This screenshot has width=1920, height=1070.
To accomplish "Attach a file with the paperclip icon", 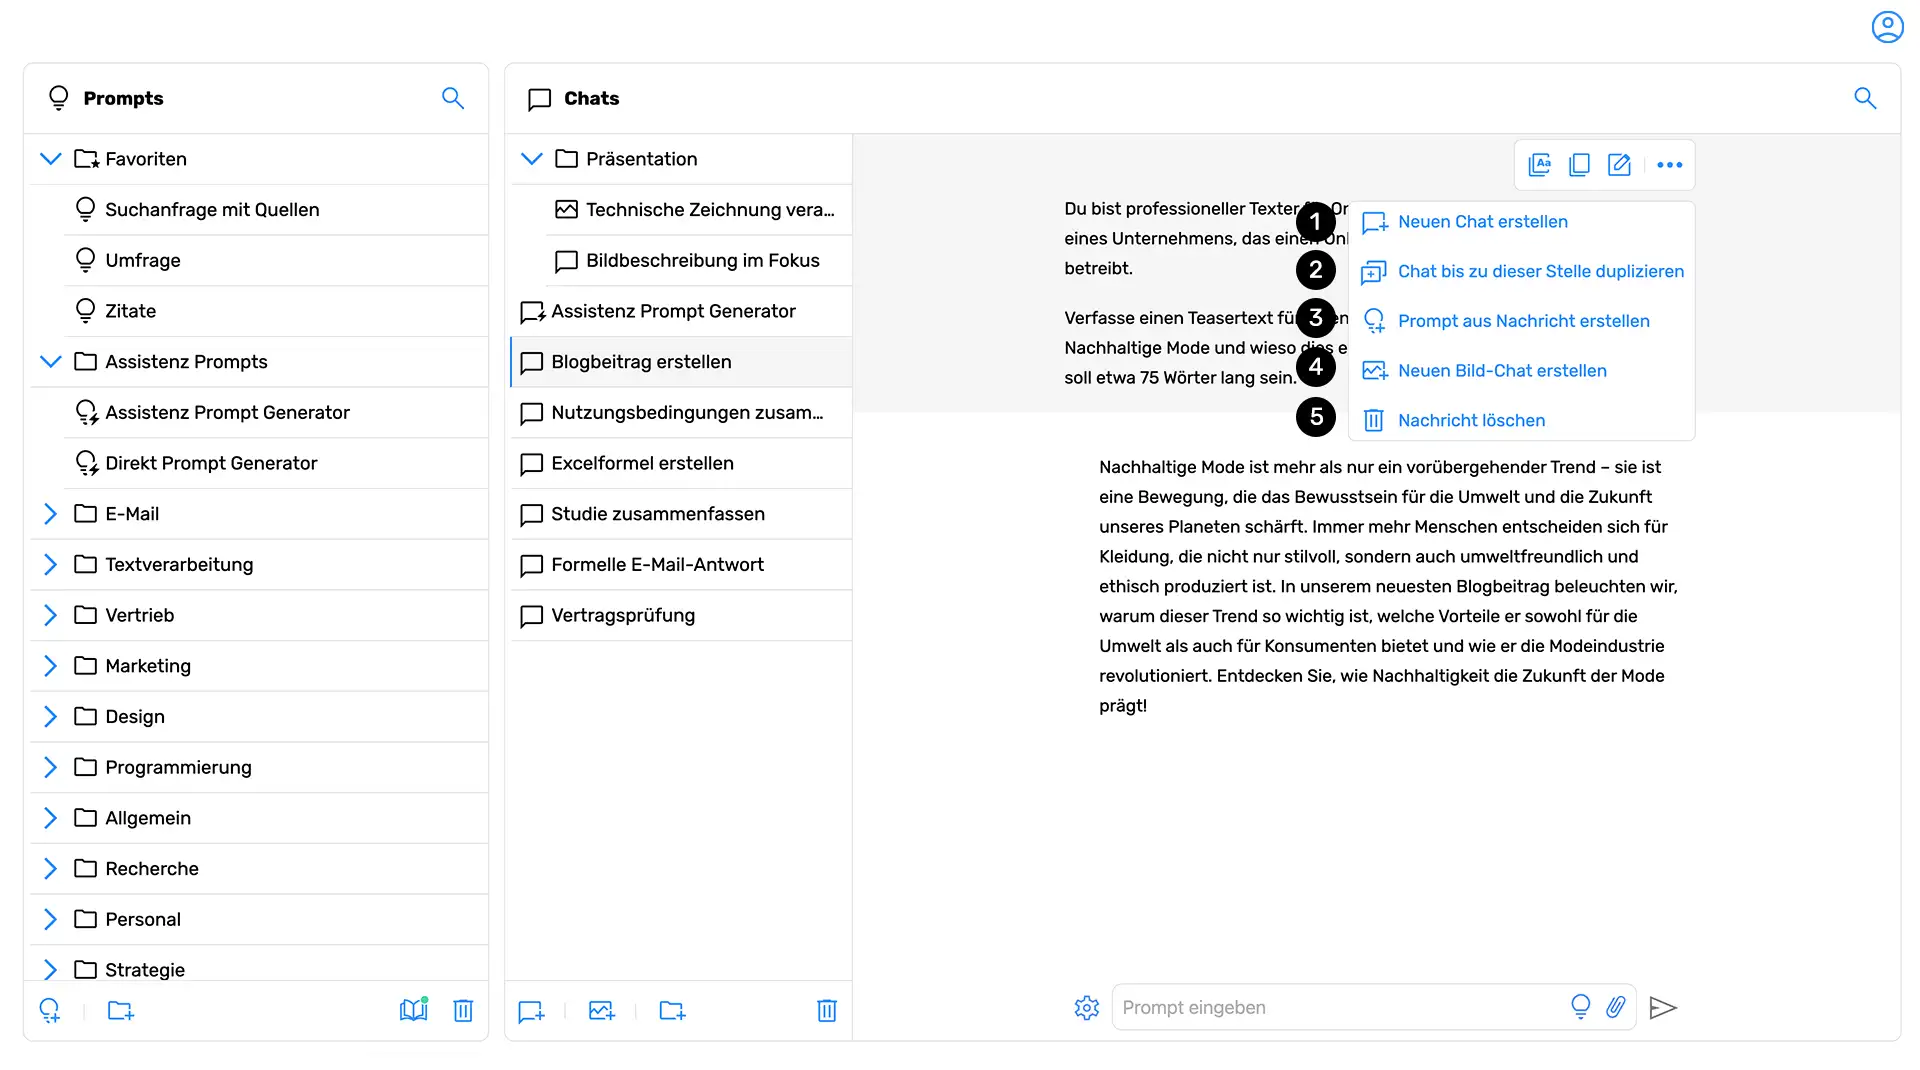I will point(1616,1007).
